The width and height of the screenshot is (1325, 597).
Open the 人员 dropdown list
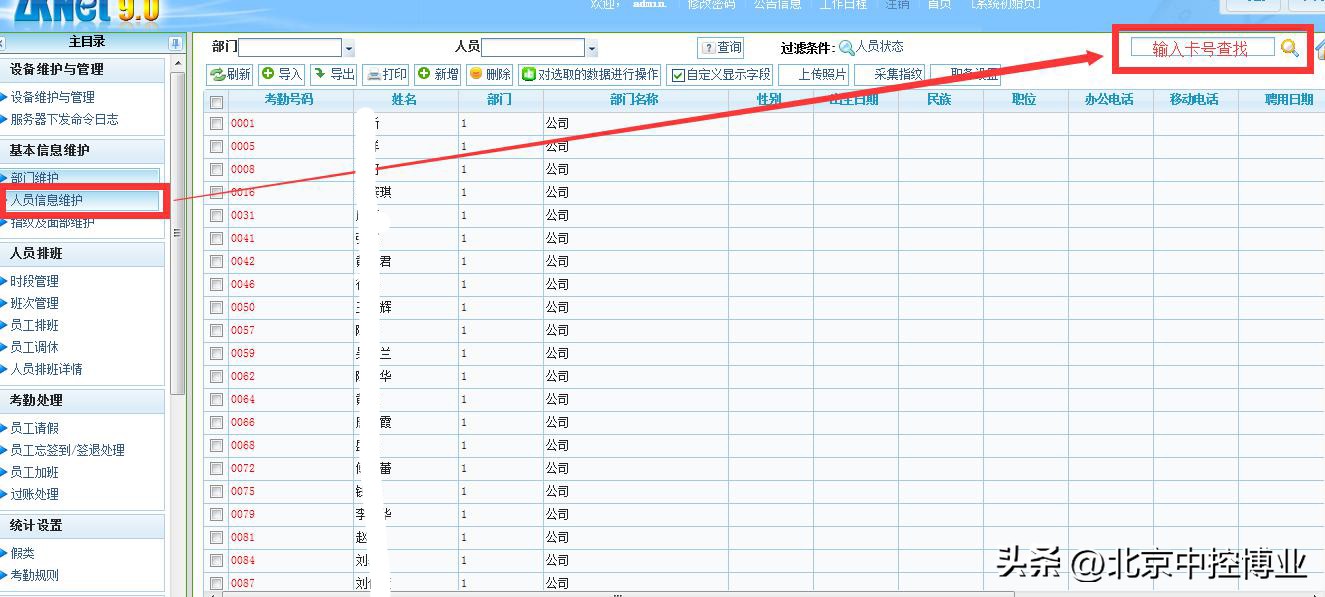coord(592,46)
